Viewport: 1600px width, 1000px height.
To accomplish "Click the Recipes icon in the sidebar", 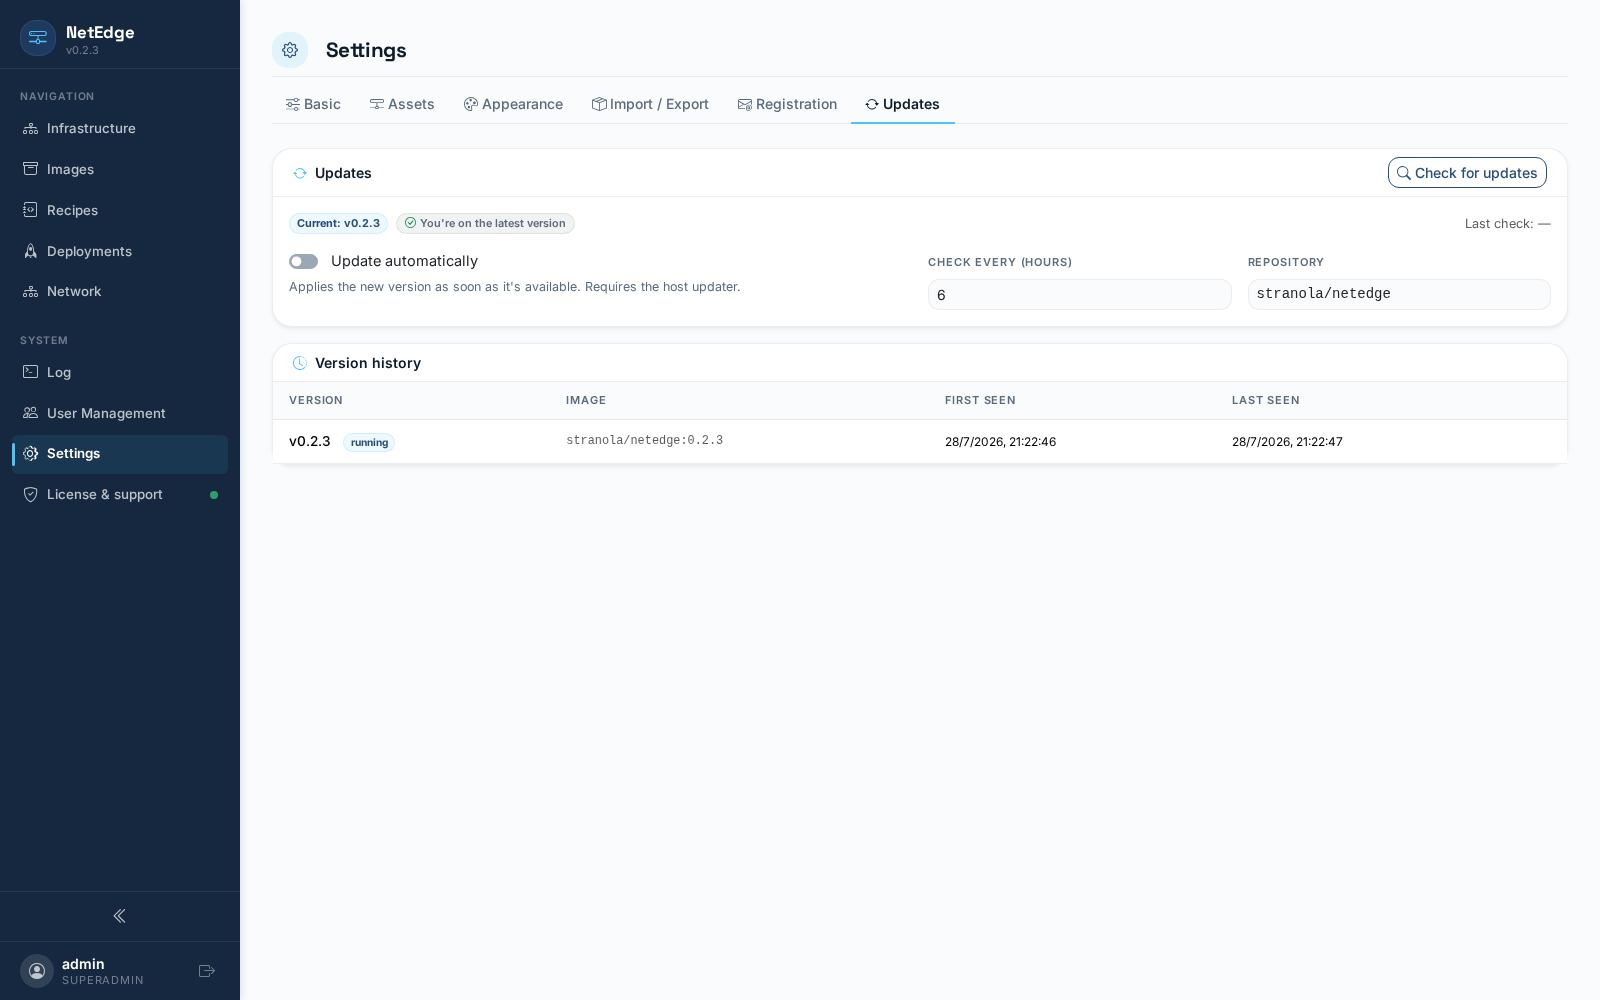I will click(x=31, y=210).
